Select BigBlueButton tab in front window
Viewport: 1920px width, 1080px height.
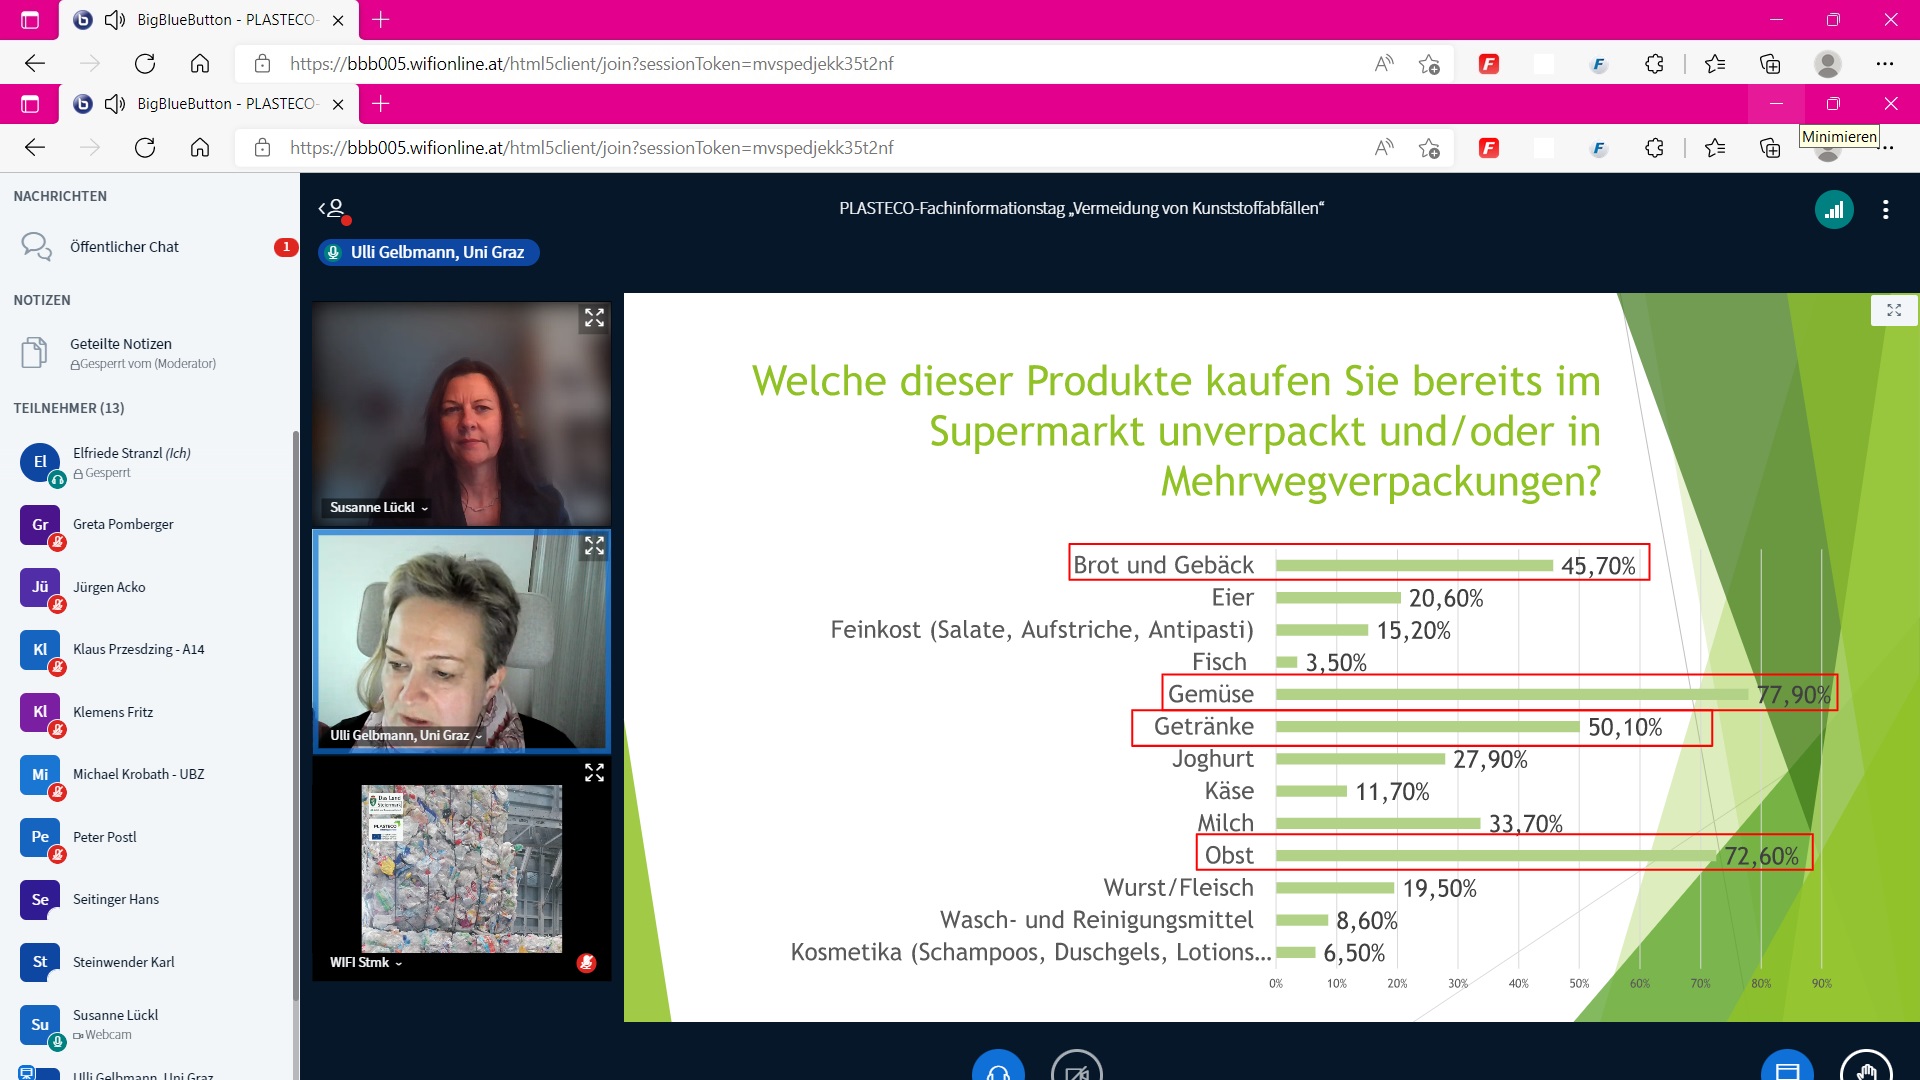(210, 104)
